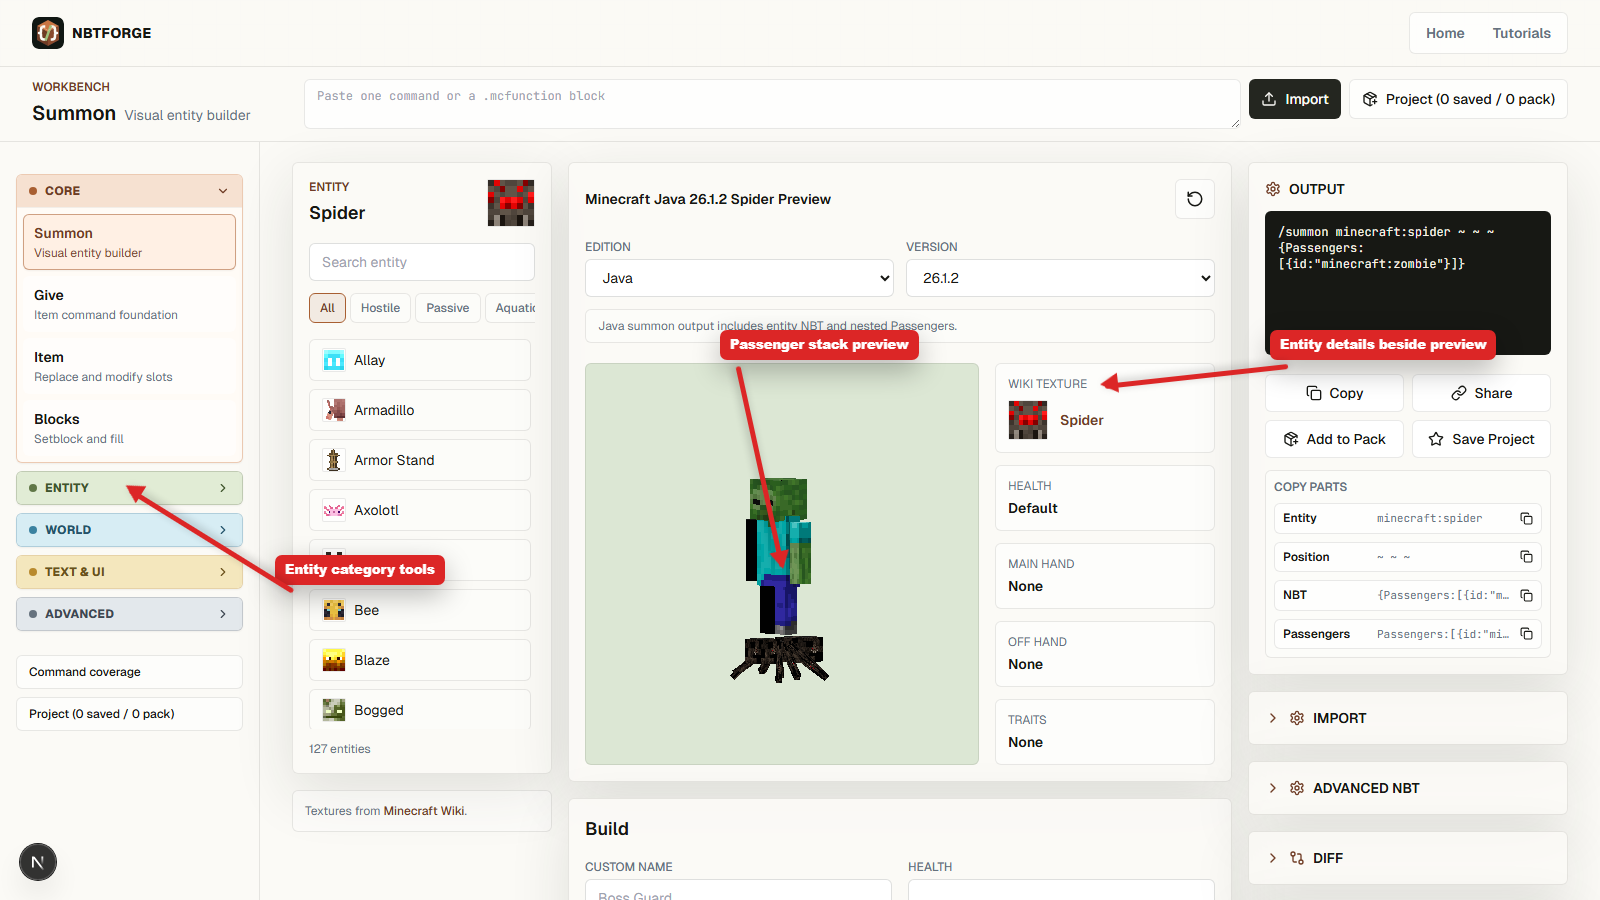Click the Build Health input field
This screenshot has height=900, width=1600.
pos(1061,890)
